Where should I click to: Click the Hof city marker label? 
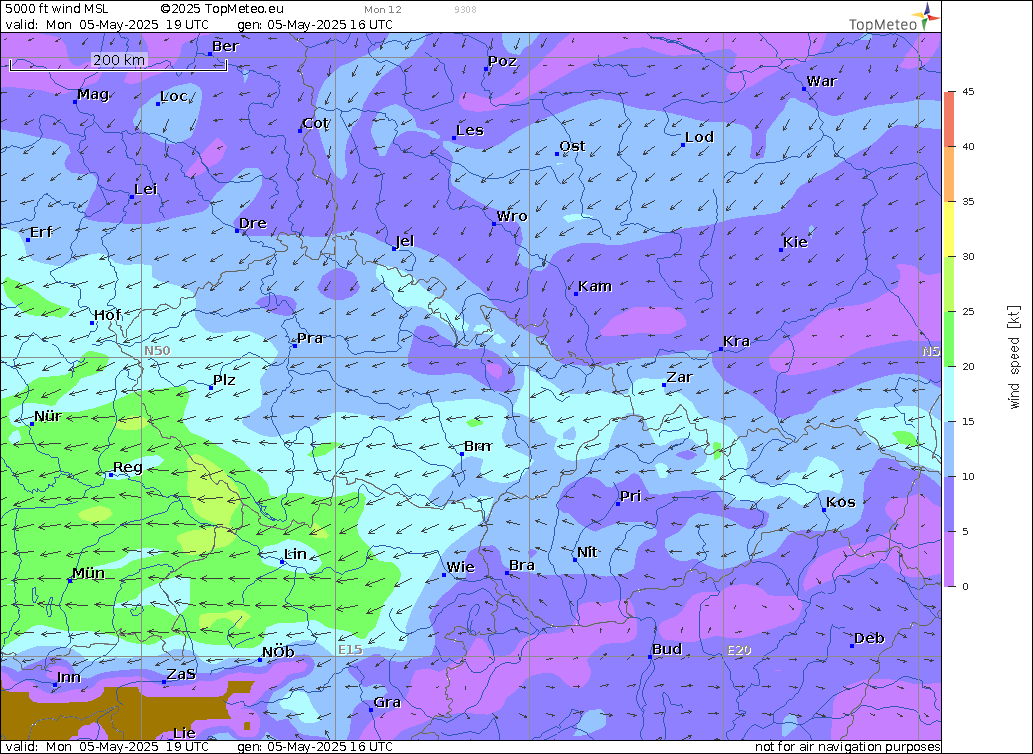tap(107, 315)
